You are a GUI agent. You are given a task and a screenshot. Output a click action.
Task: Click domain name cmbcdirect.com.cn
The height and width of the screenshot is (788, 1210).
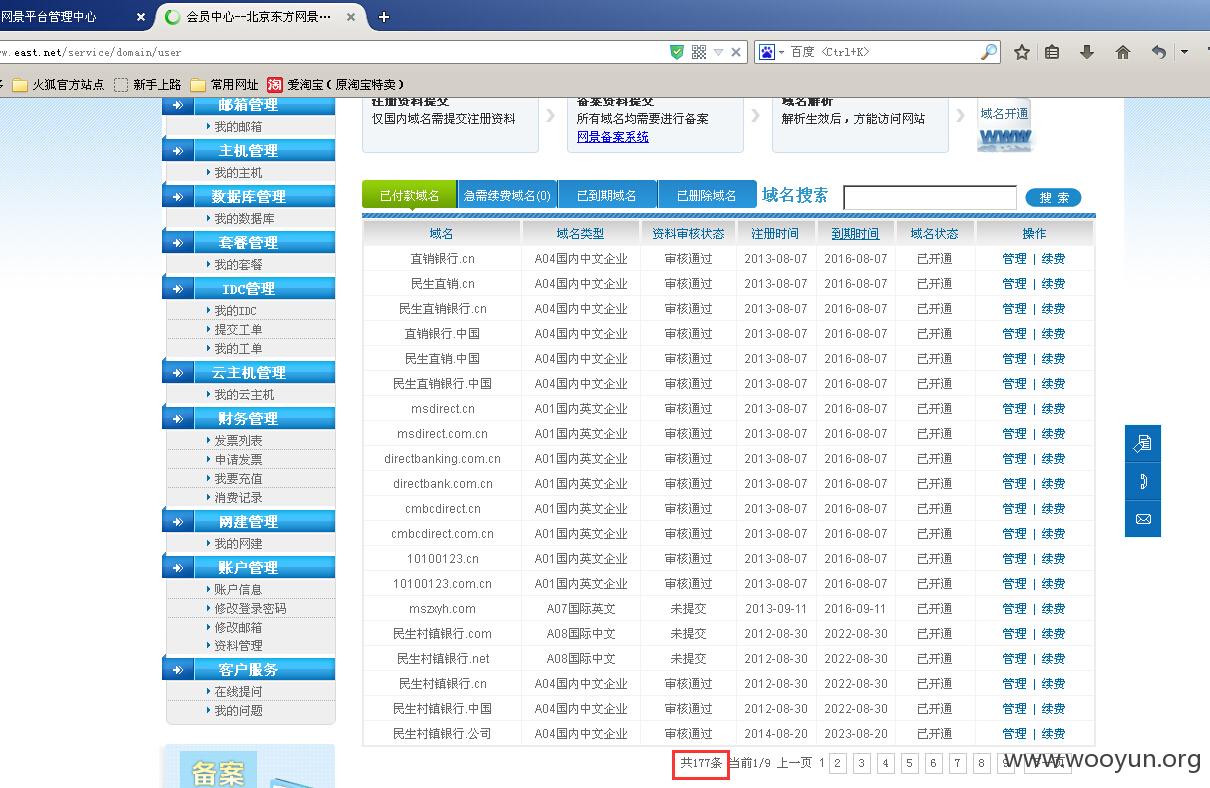[442, 534]
